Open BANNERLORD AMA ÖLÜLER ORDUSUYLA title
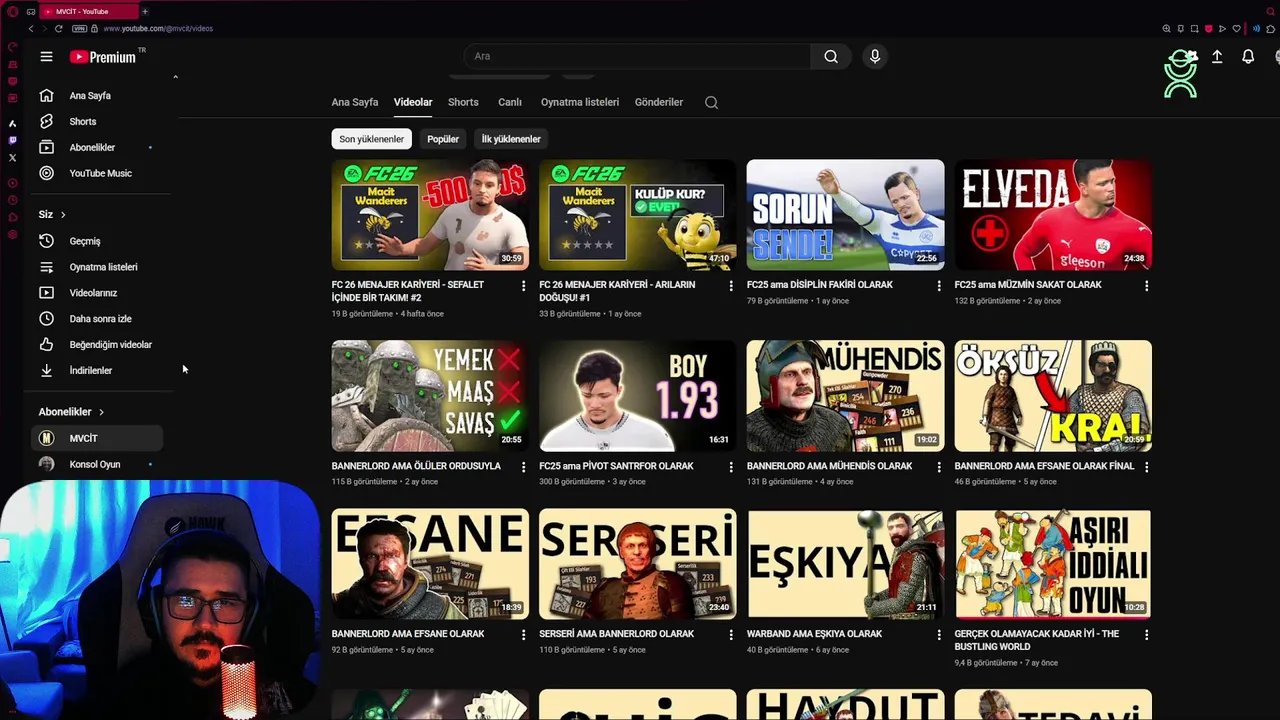Image resolution: width=1280 pixels, height=720 pixels. pos(416,466)
